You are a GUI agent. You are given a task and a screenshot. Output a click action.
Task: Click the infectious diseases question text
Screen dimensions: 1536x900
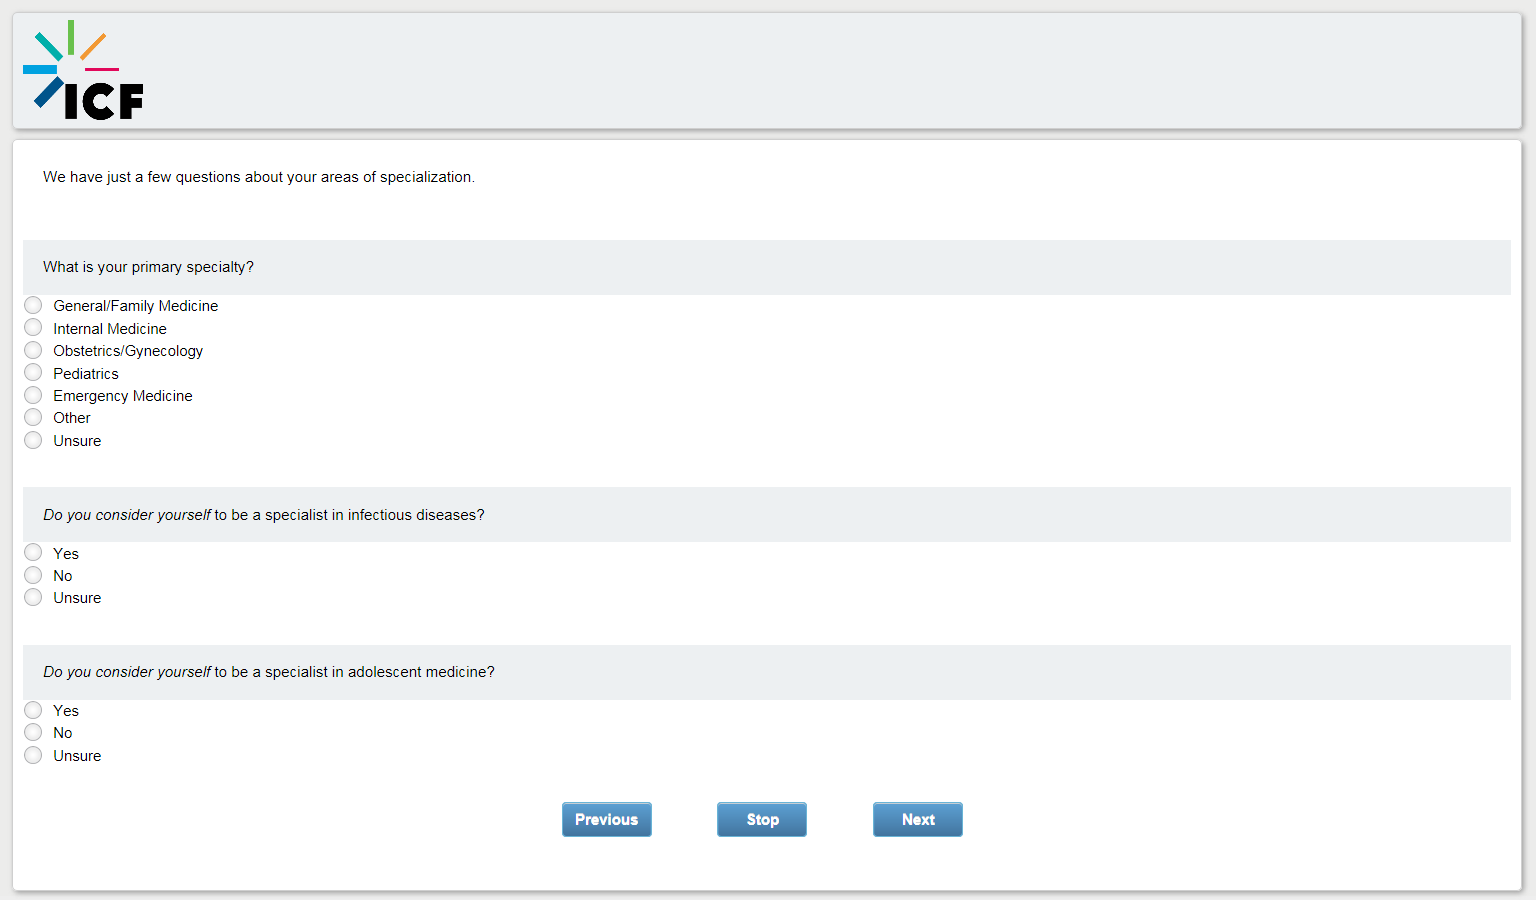(x=263, y=515)
